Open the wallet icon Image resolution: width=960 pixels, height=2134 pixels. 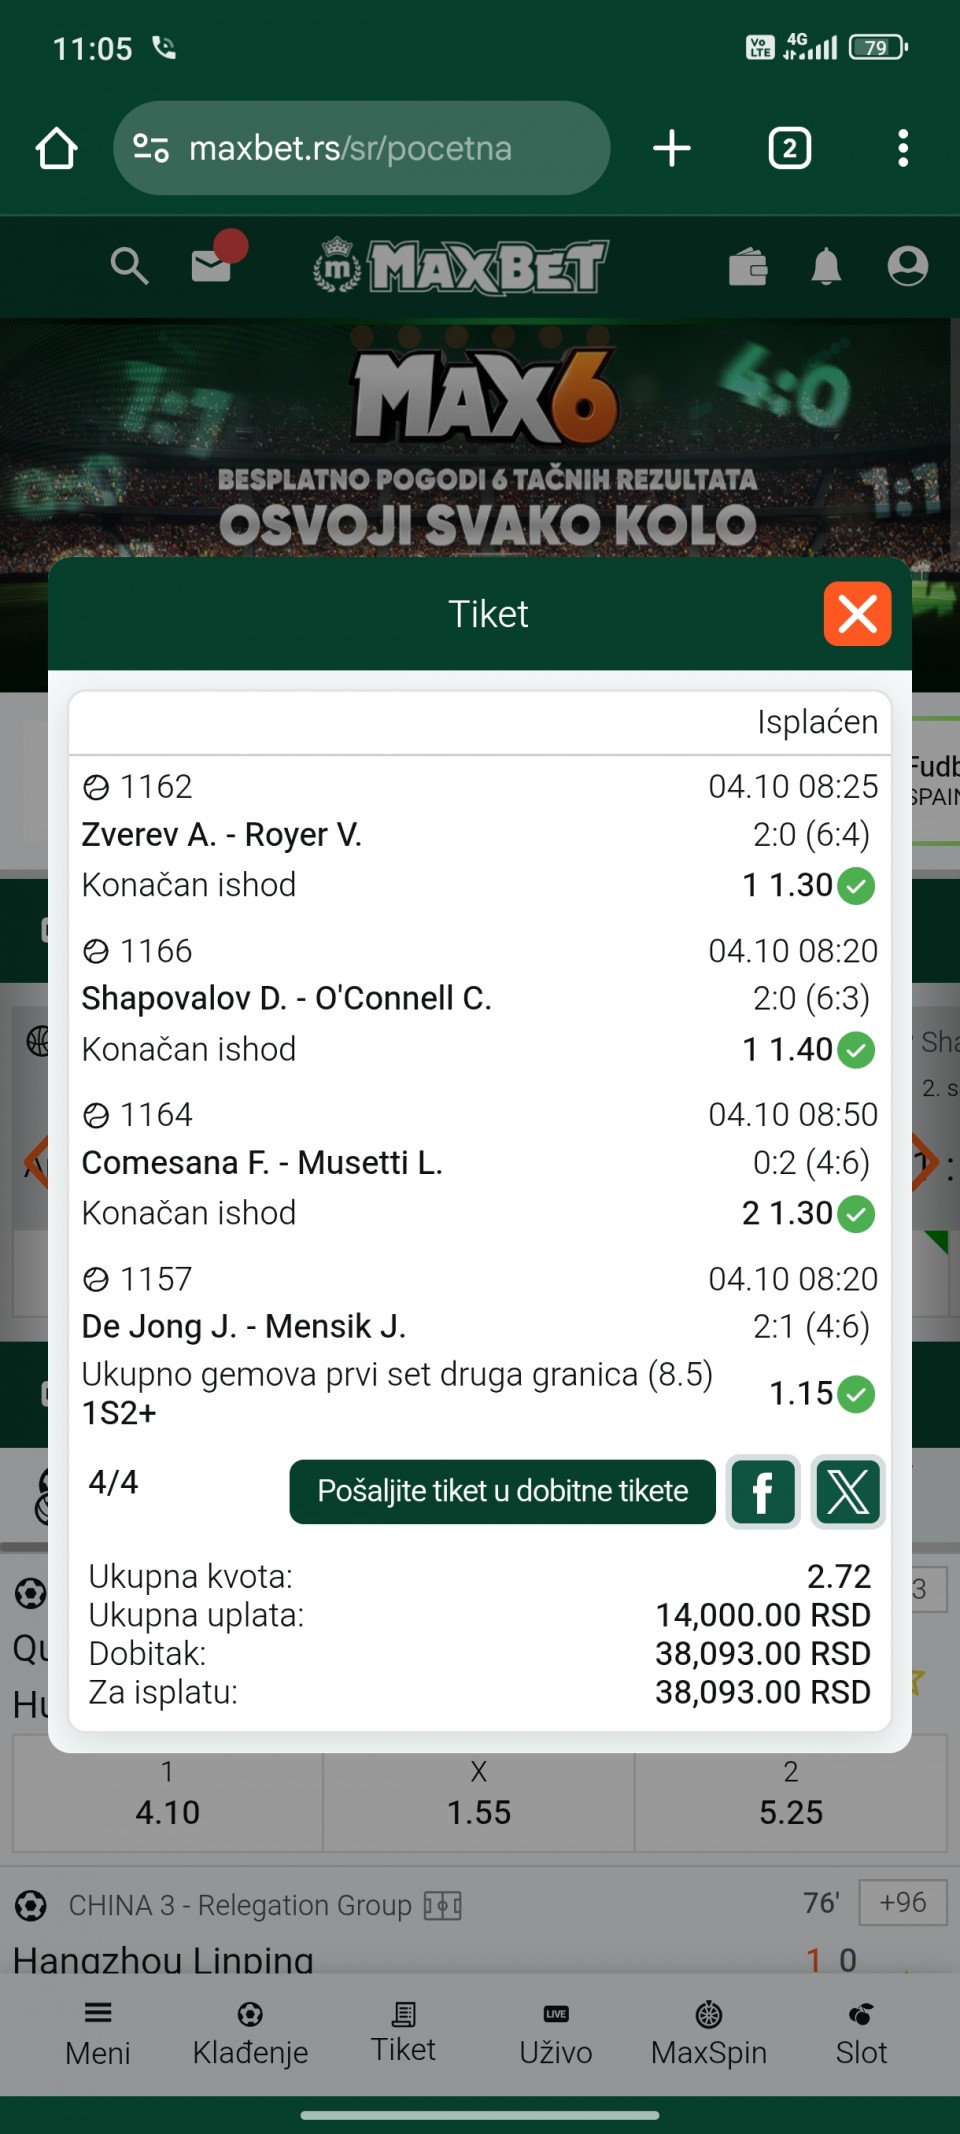748,267
